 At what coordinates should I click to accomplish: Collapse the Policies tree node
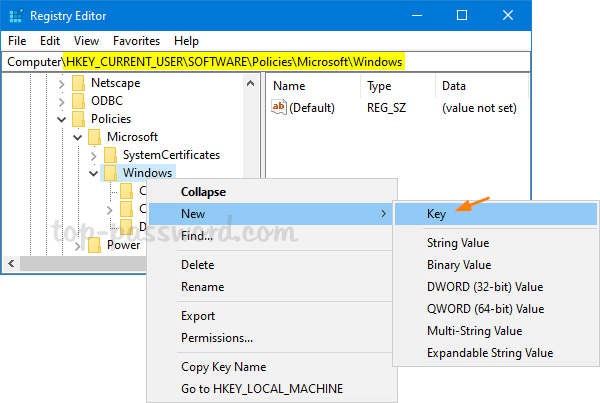click(62, 119)
